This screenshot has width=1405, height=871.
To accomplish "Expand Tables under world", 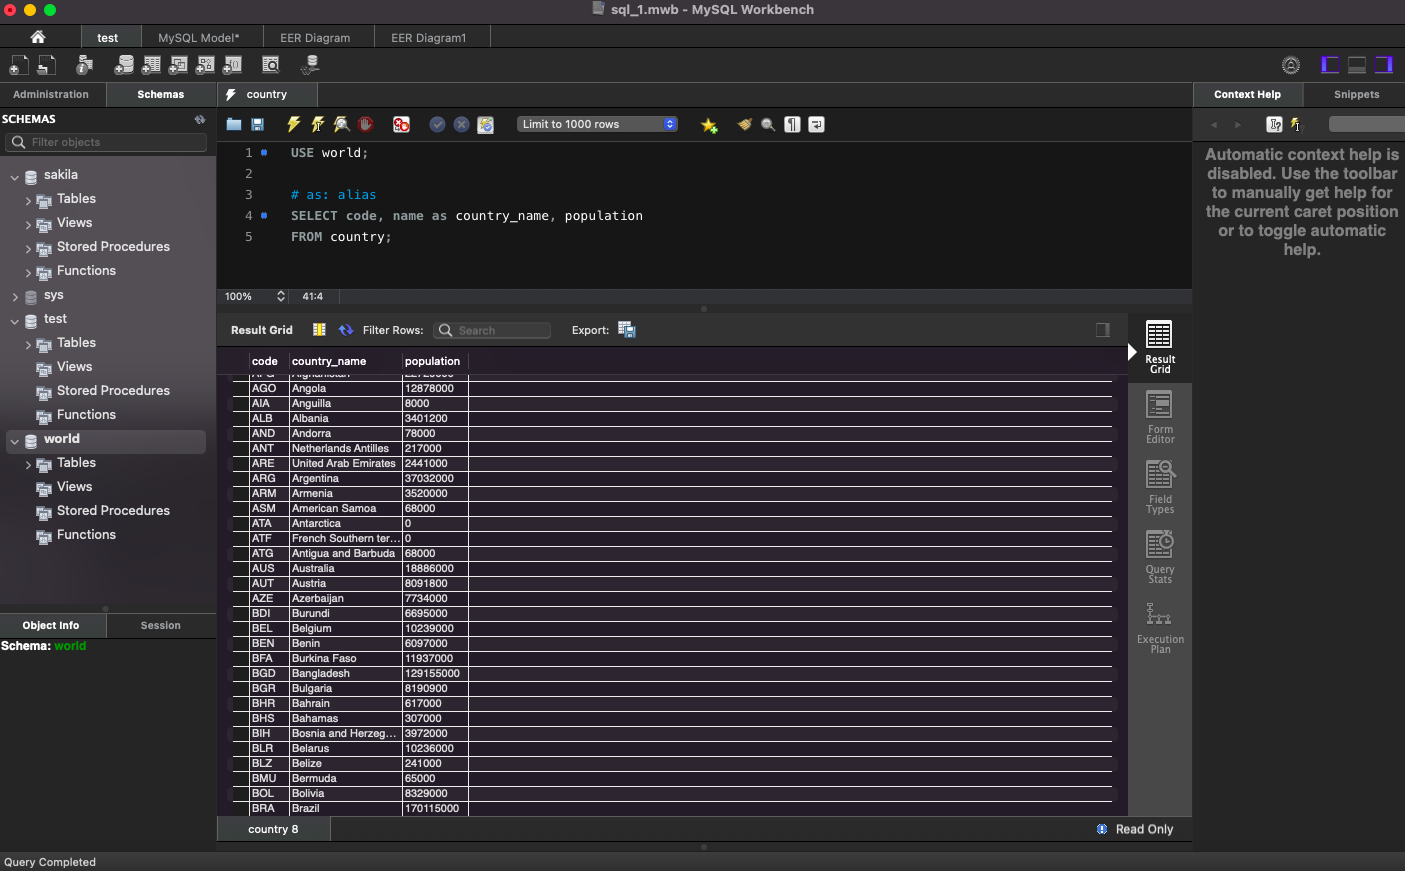I will click(28, 465).
